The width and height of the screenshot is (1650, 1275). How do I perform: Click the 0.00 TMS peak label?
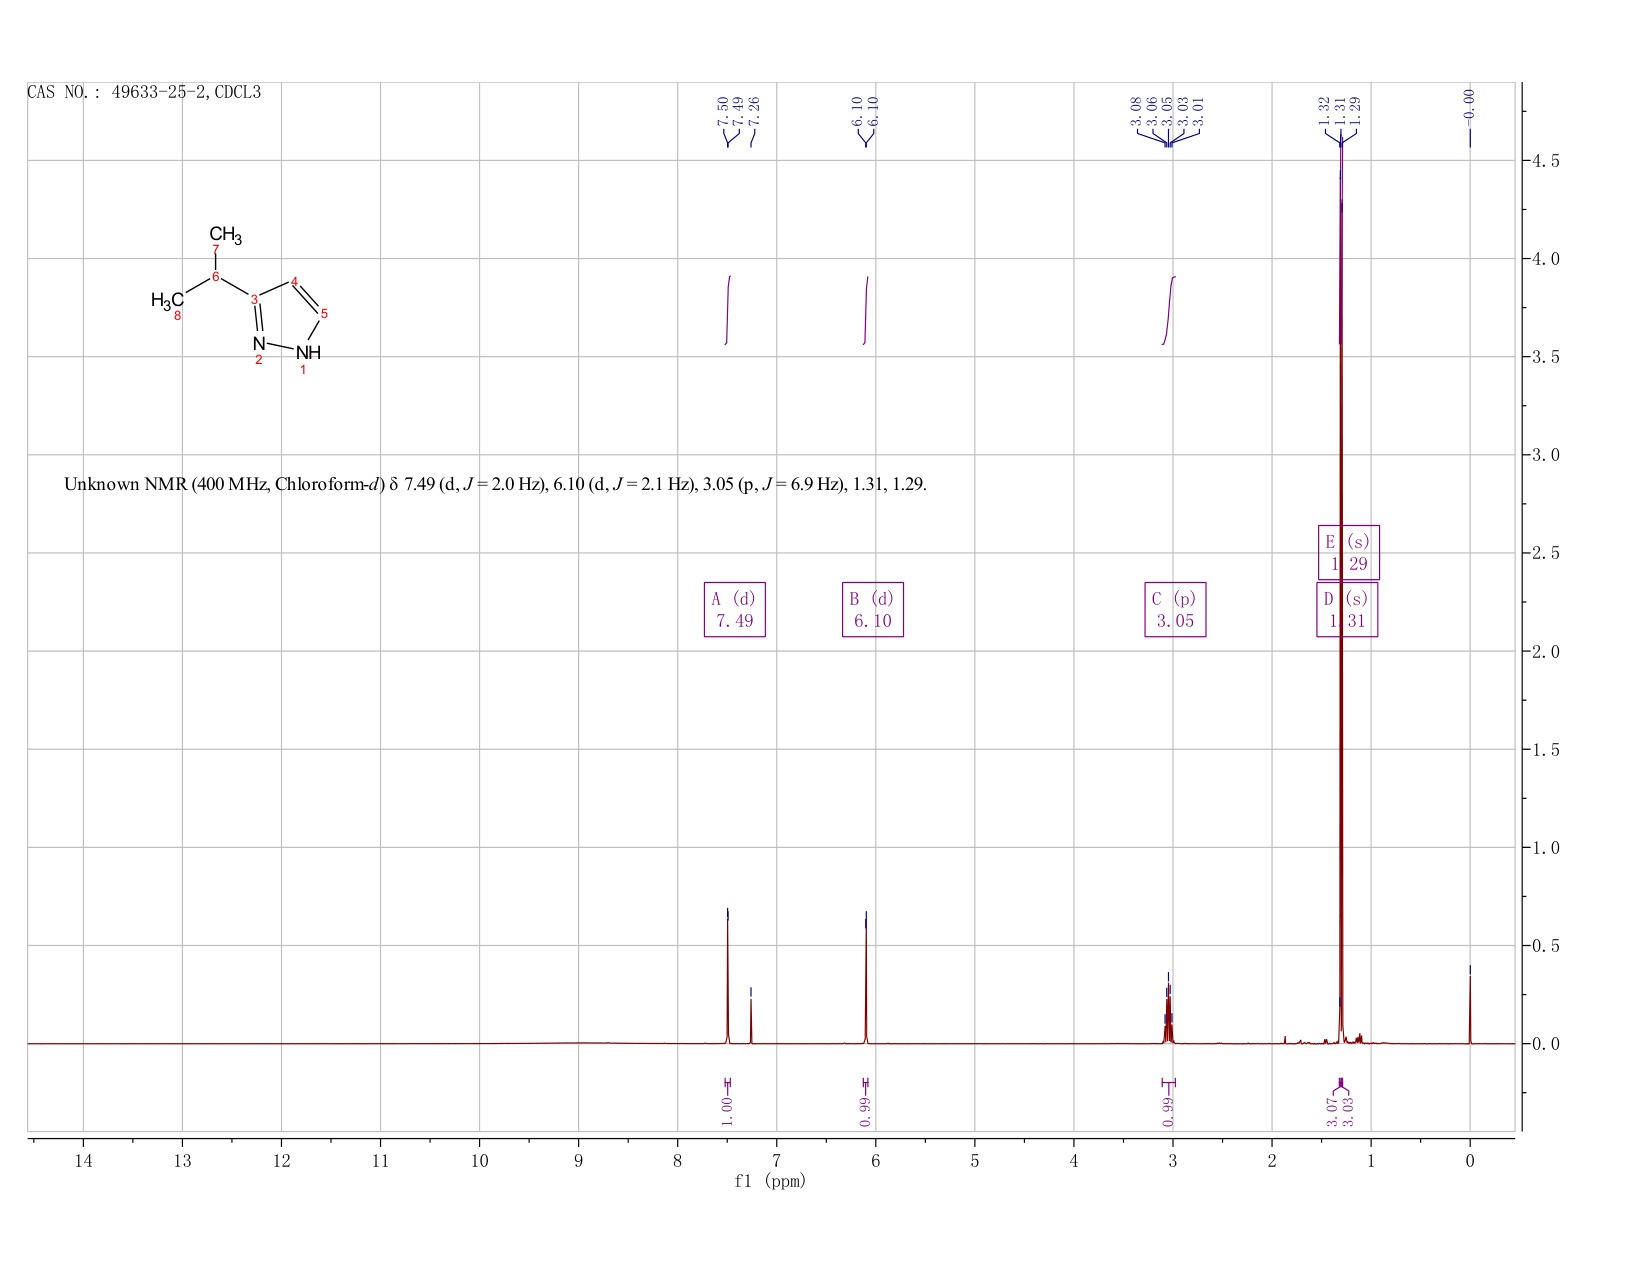click(x=1469, y=103)
